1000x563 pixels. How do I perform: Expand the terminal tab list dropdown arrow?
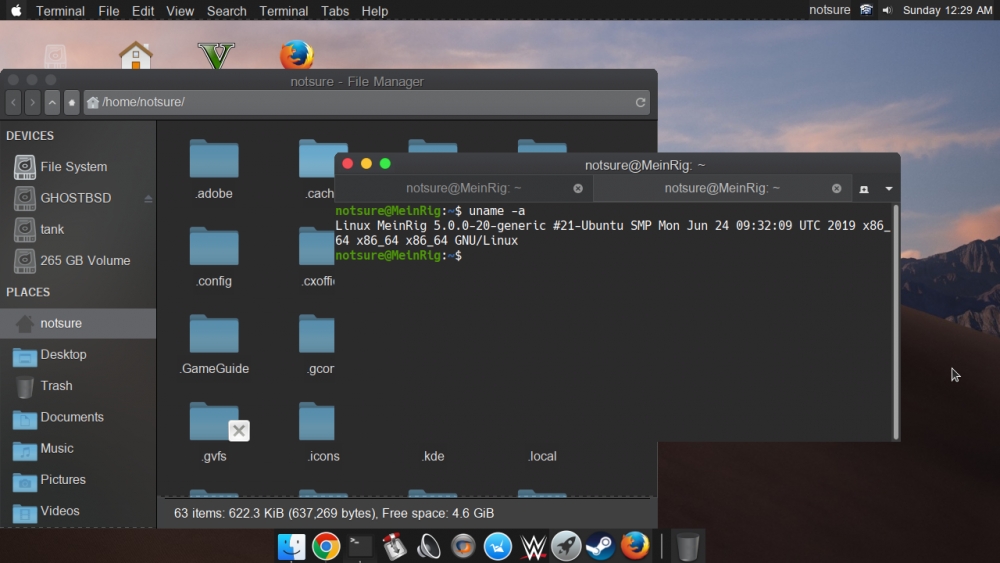pos(888,189)
